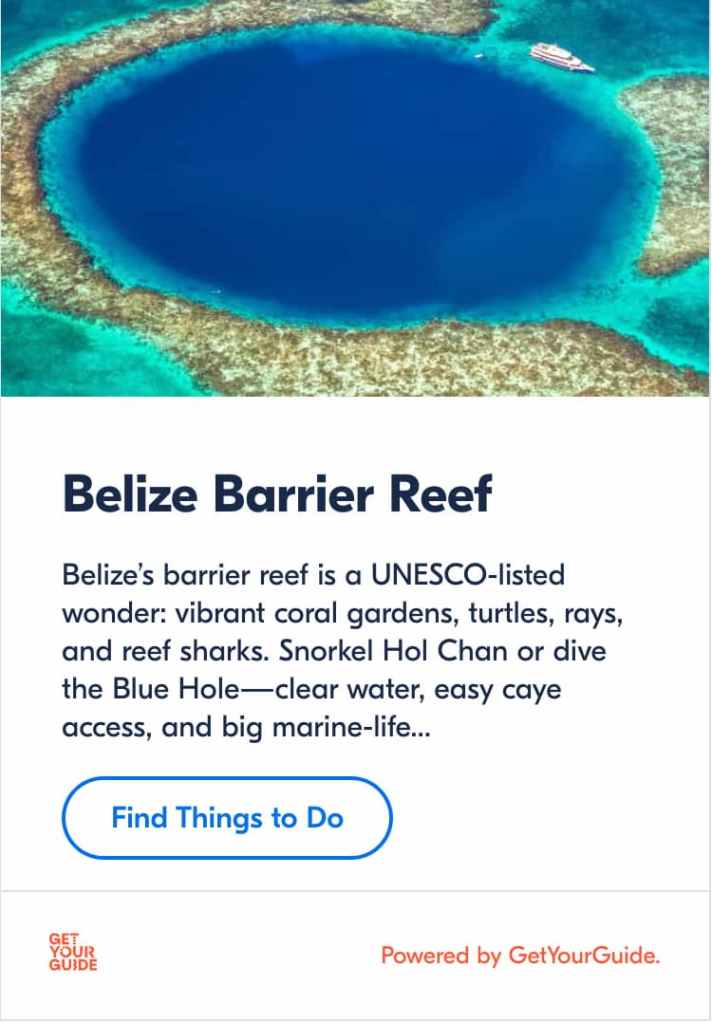Click the Find Things to Do button

[227, 818]
